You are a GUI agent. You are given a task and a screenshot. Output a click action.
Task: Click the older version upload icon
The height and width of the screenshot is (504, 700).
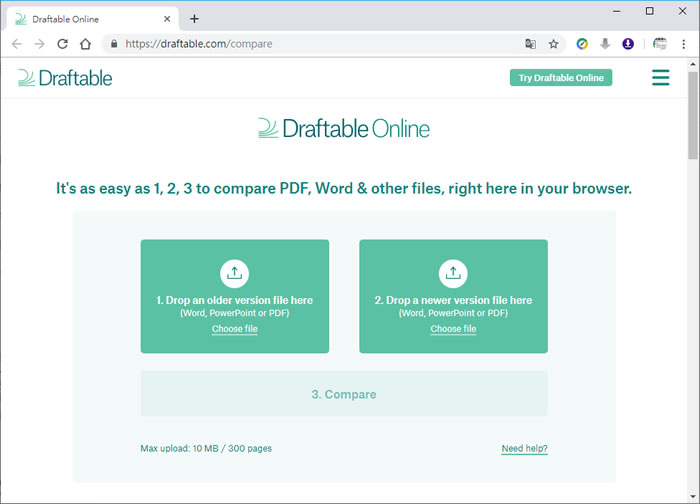point(234,273)
